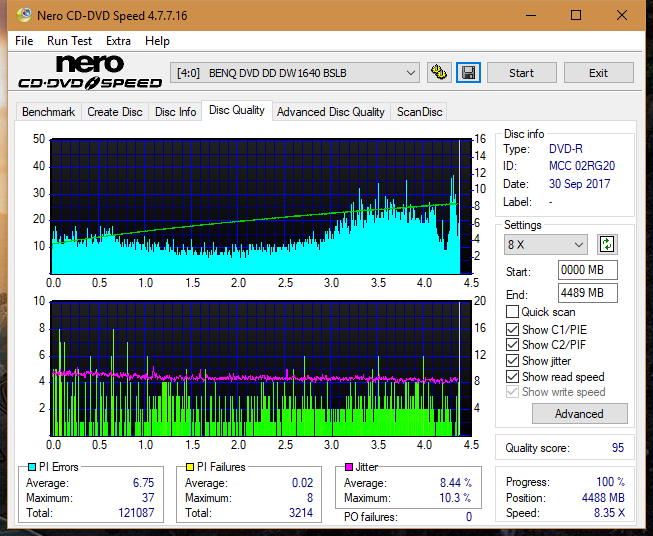Click the Jitter average 8.44 % value
This screenshot has width=653, height=536.
(x=456, y=483)
